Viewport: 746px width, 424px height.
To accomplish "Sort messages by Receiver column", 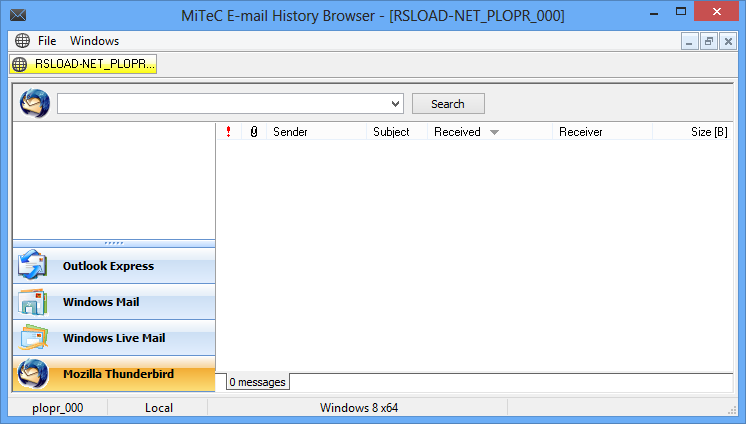I will (602, 132).
